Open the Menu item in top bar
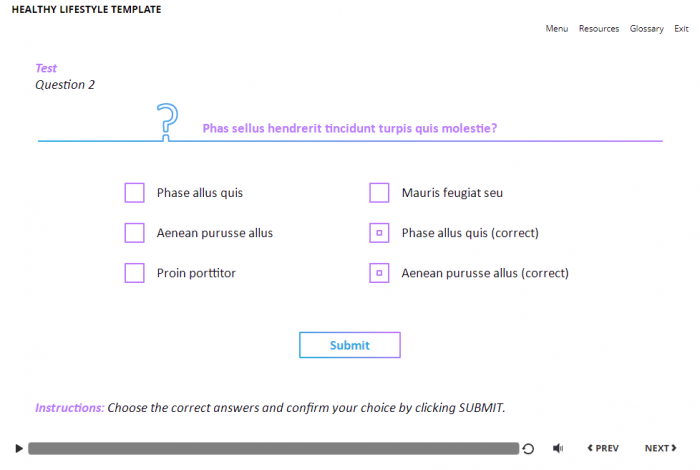Viewport: 700px width, 470px height. [557, 29]
